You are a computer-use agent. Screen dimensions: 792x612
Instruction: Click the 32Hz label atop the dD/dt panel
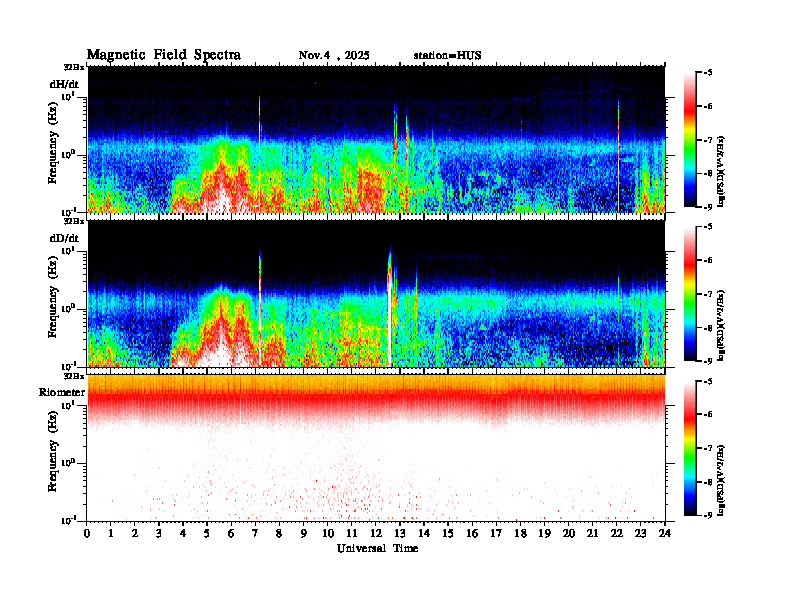tap(74, 221)
